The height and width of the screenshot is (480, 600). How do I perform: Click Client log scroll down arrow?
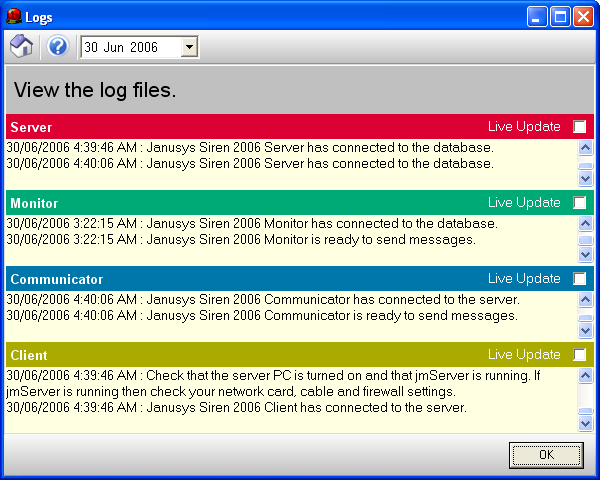585,423
